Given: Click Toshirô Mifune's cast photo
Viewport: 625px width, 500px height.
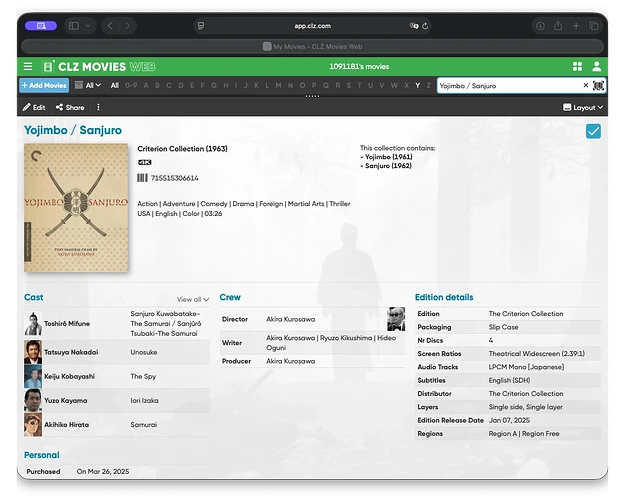Looking at the screenshot, I should 33,323.
